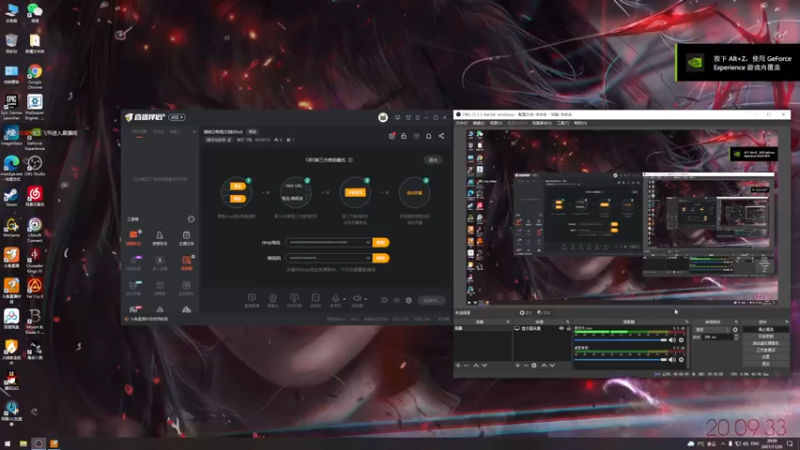This screenshot has width=800, height=450.
Task: Click the gift icon with red dot
Action: pyautogui.click(x=392, y=136)
